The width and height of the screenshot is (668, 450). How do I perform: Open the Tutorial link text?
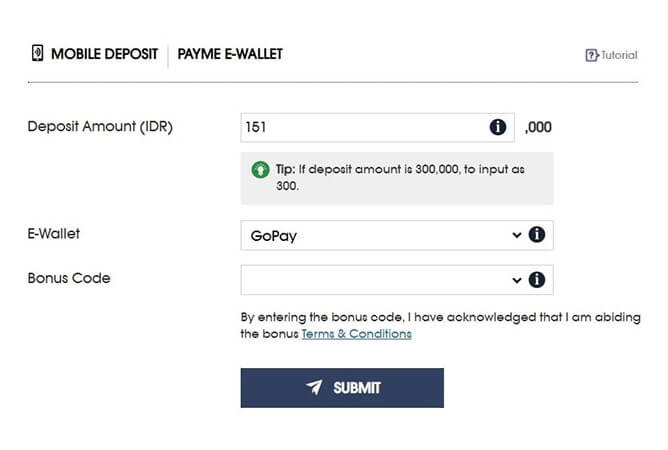619,55
